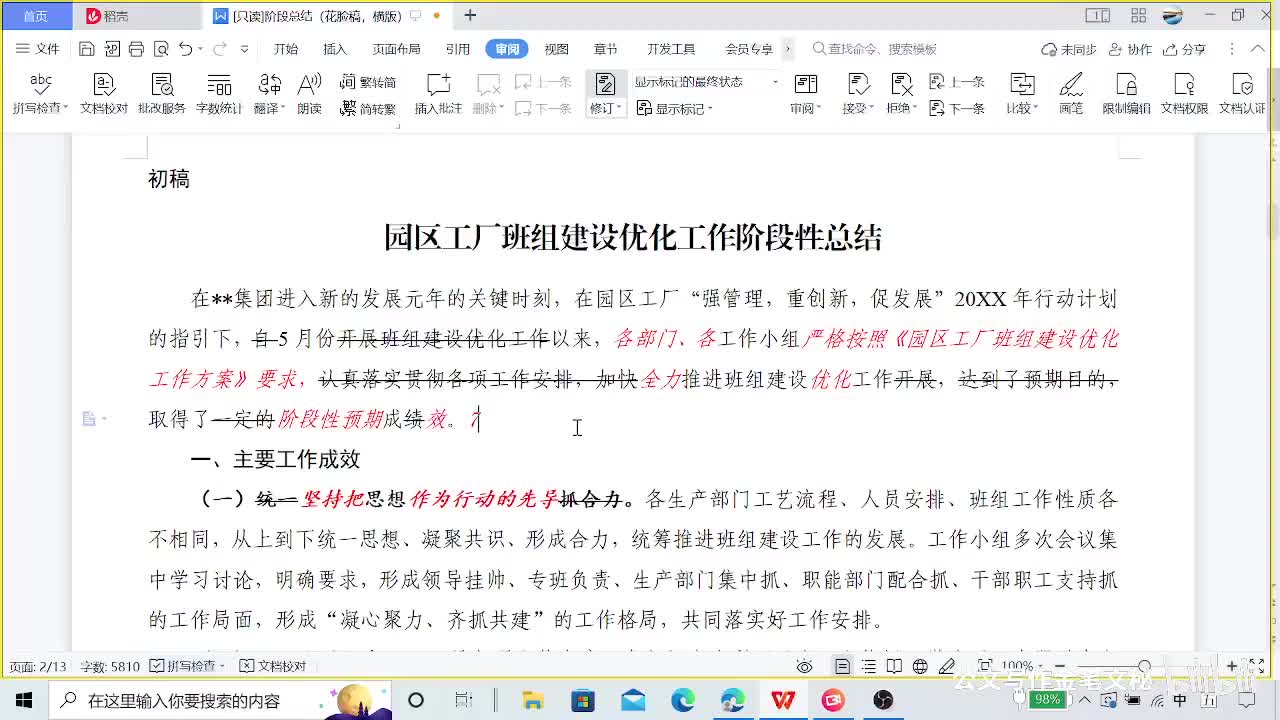Click the print icon in quick access toolbar
Screen dimensions: 1280x720
[136, 49]
